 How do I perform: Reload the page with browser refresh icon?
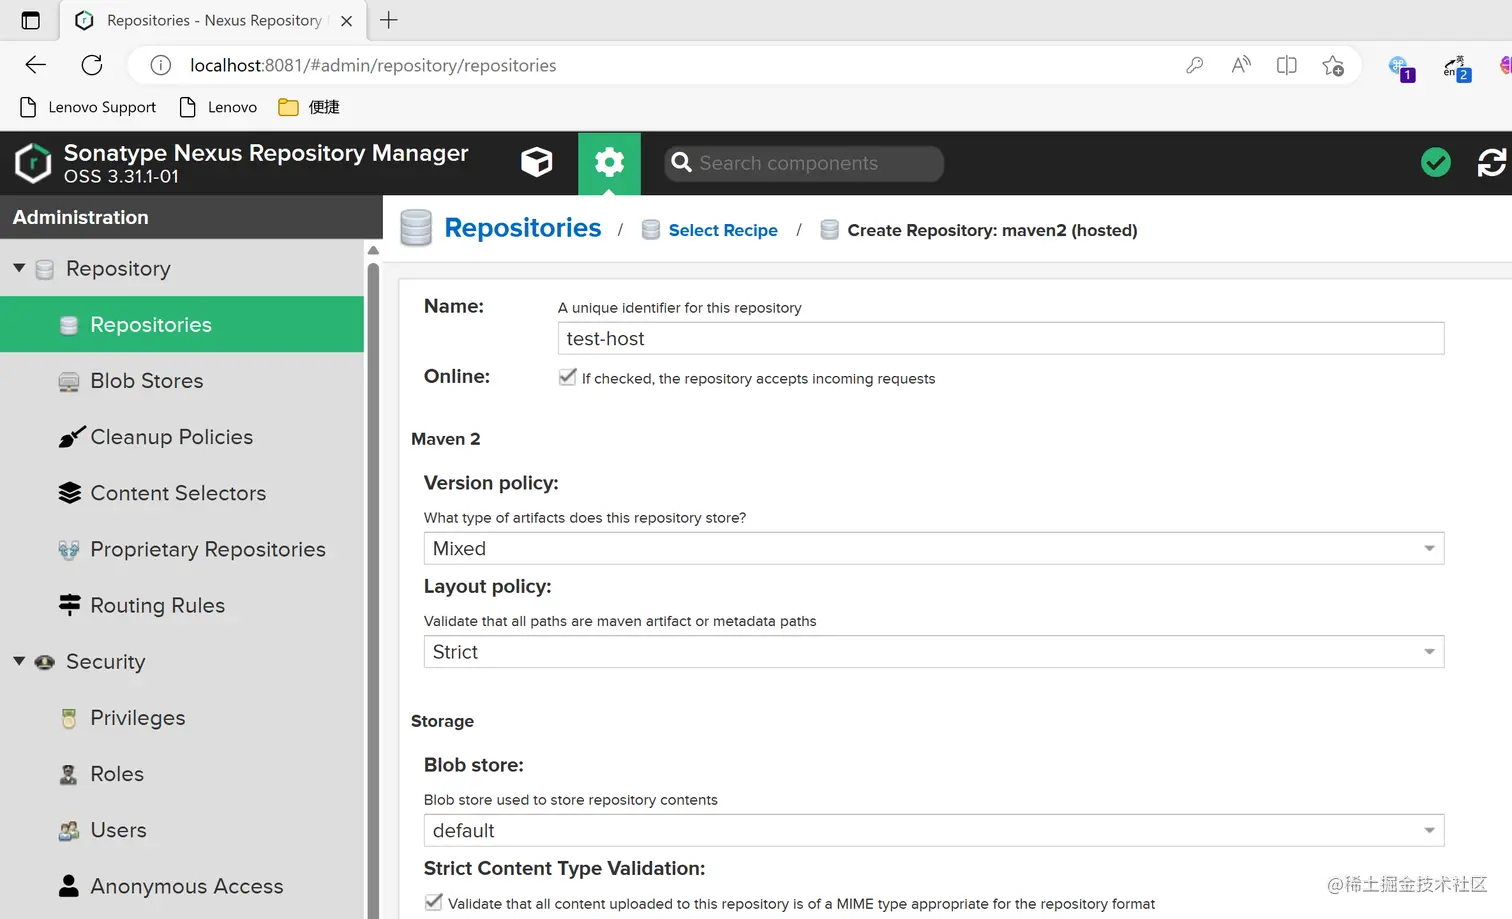click(x=92, y=65)
